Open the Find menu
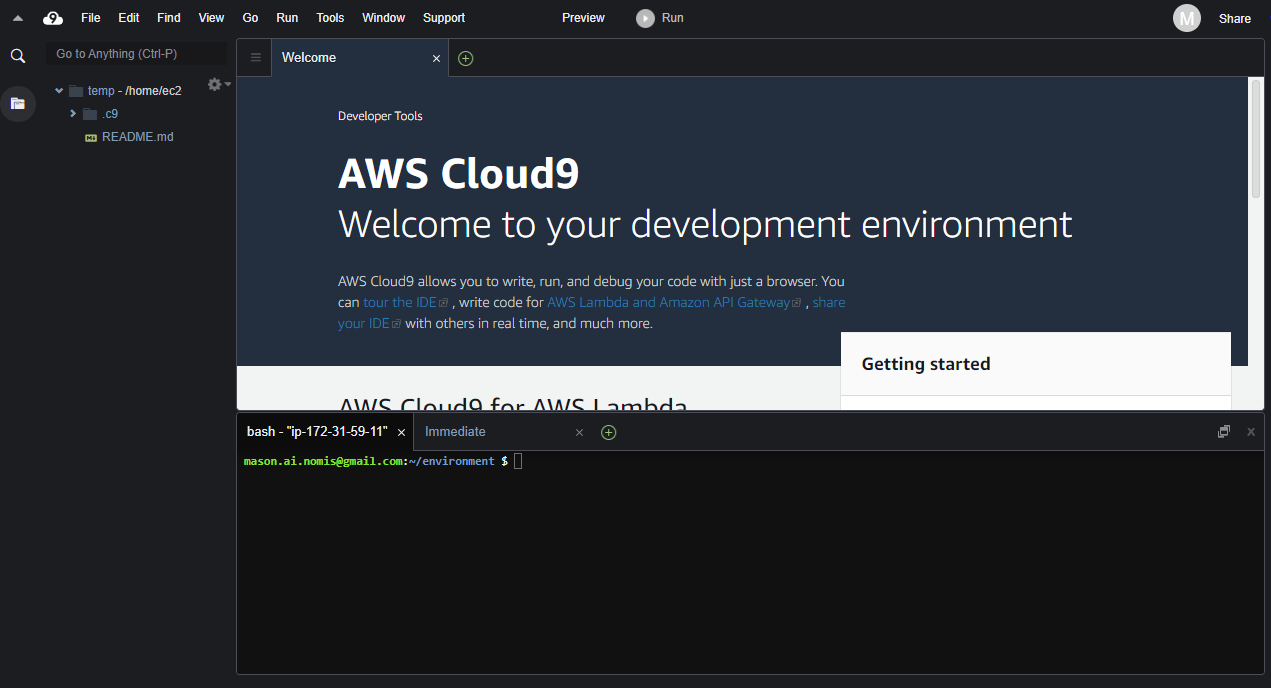Viewport: 1271px width, 688px height. [x=169, y=18]
